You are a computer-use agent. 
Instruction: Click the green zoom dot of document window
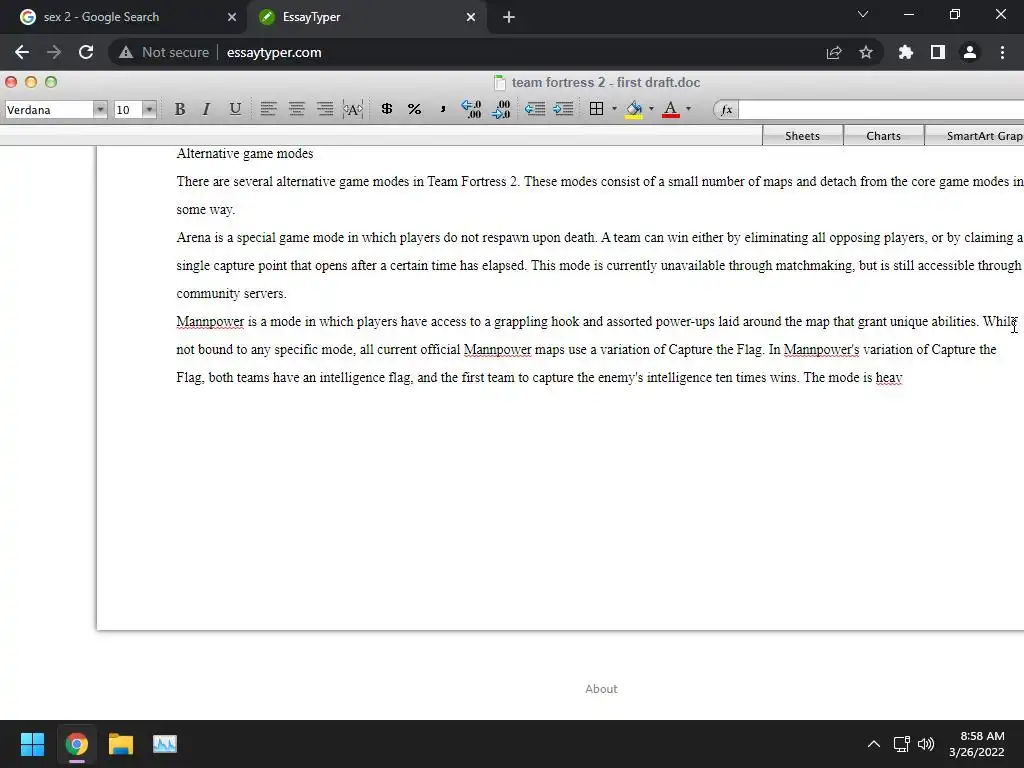[51, 82]
